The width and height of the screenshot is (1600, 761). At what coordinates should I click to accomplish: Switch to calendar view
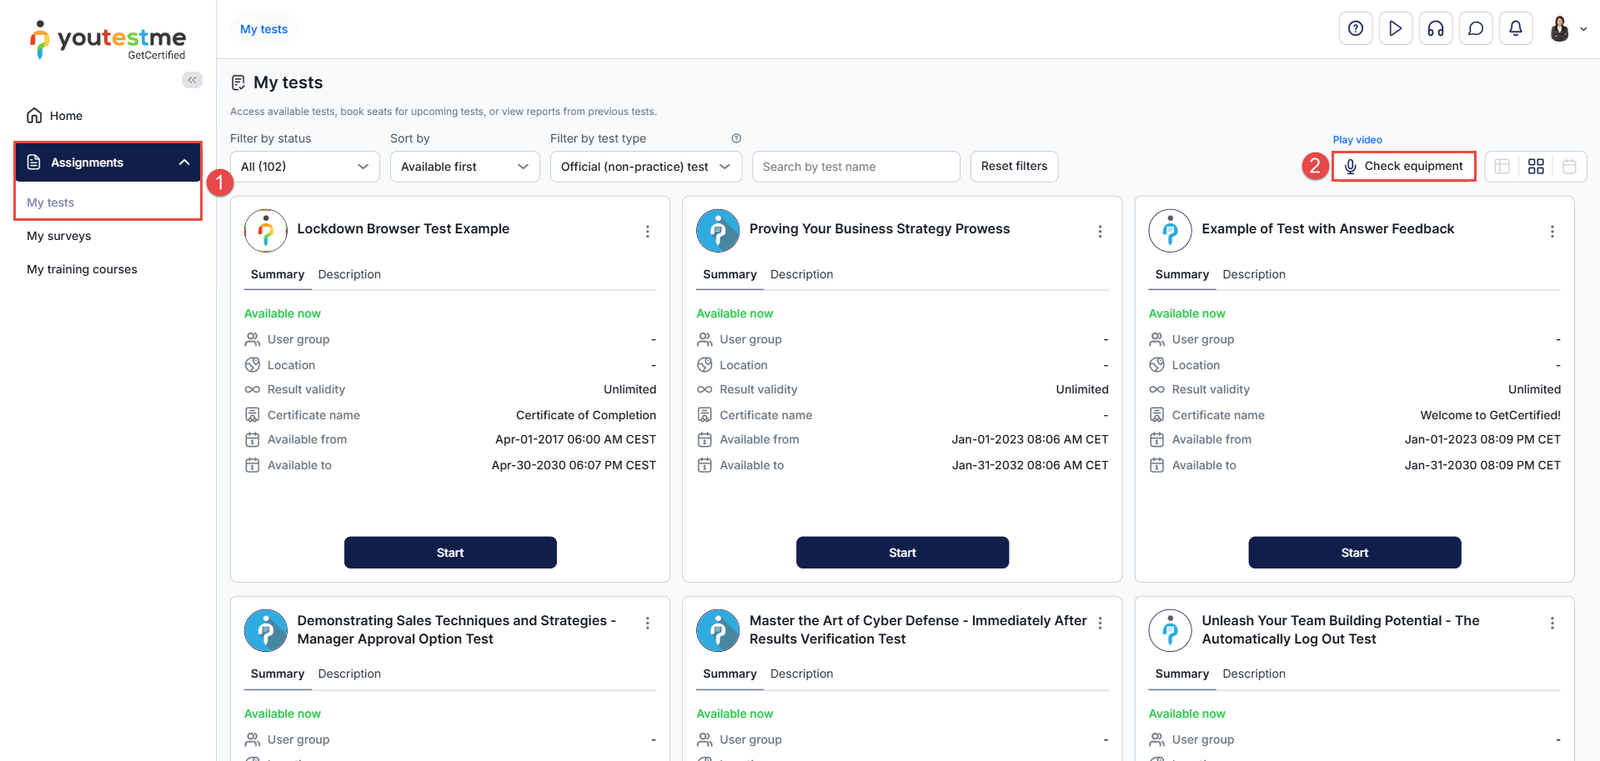(x=1569, y=167)
